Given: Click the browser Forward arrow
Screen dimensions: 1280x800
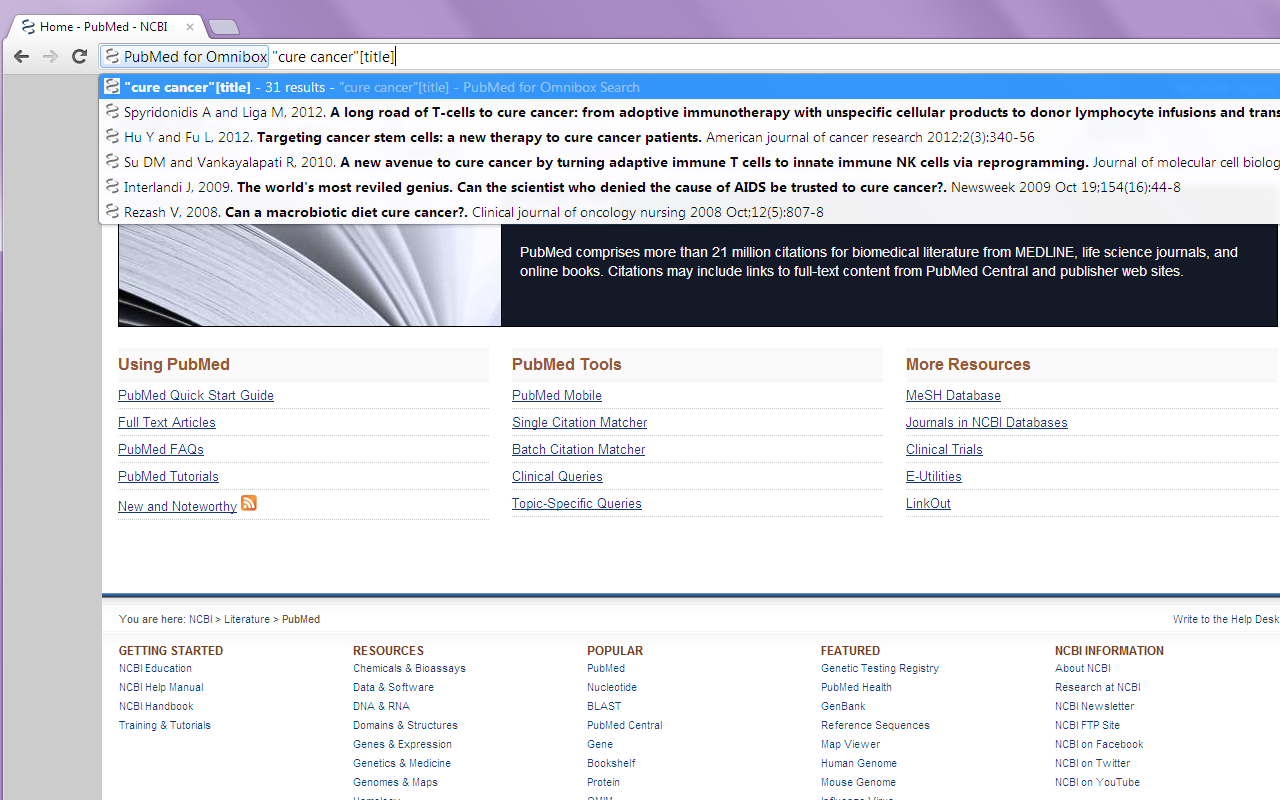Looking at the screenshot, I should coord(50,56).
